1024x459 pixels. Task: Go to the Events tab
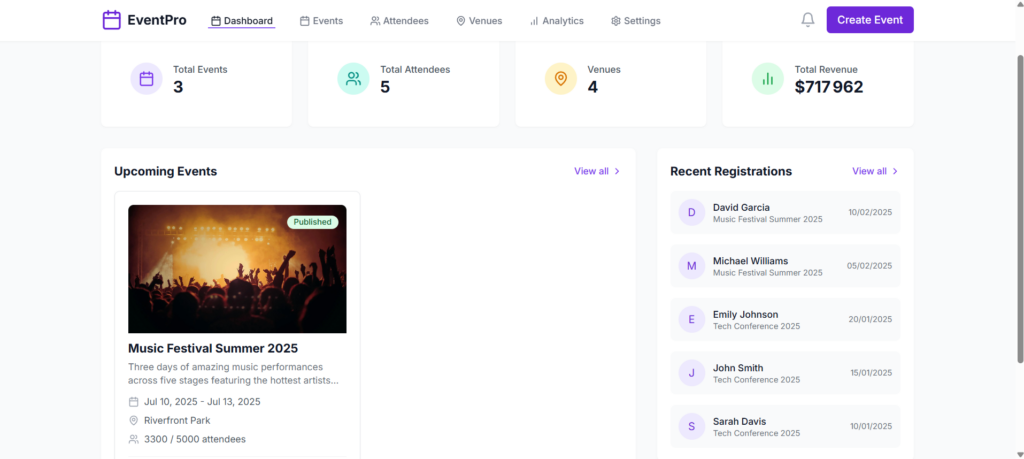[x=321, y=21]
